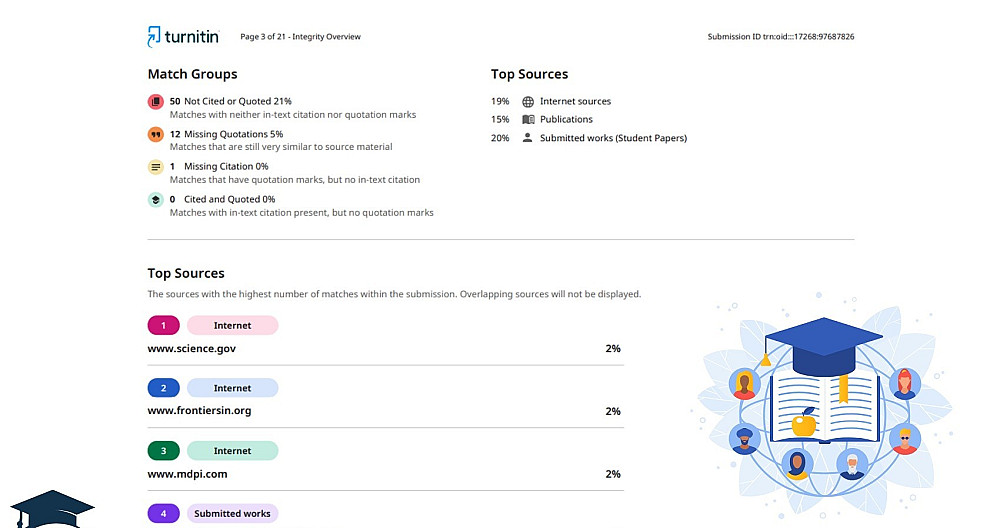
Task: Click the yellow Missing Citation icon
Action: tap(155, 167)
